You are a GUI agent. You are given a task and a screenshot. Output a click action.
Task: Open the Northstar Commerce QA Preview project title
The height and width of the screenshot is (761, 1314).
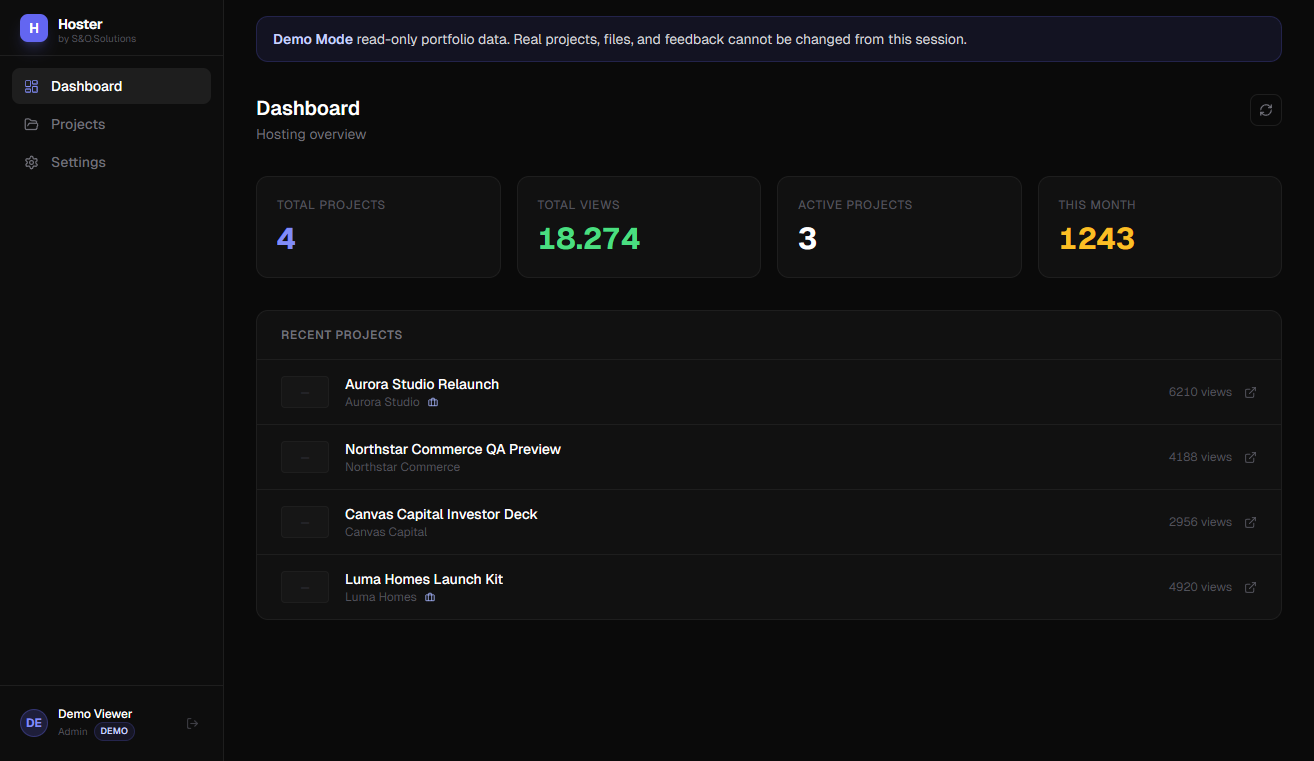pos(453,449)
